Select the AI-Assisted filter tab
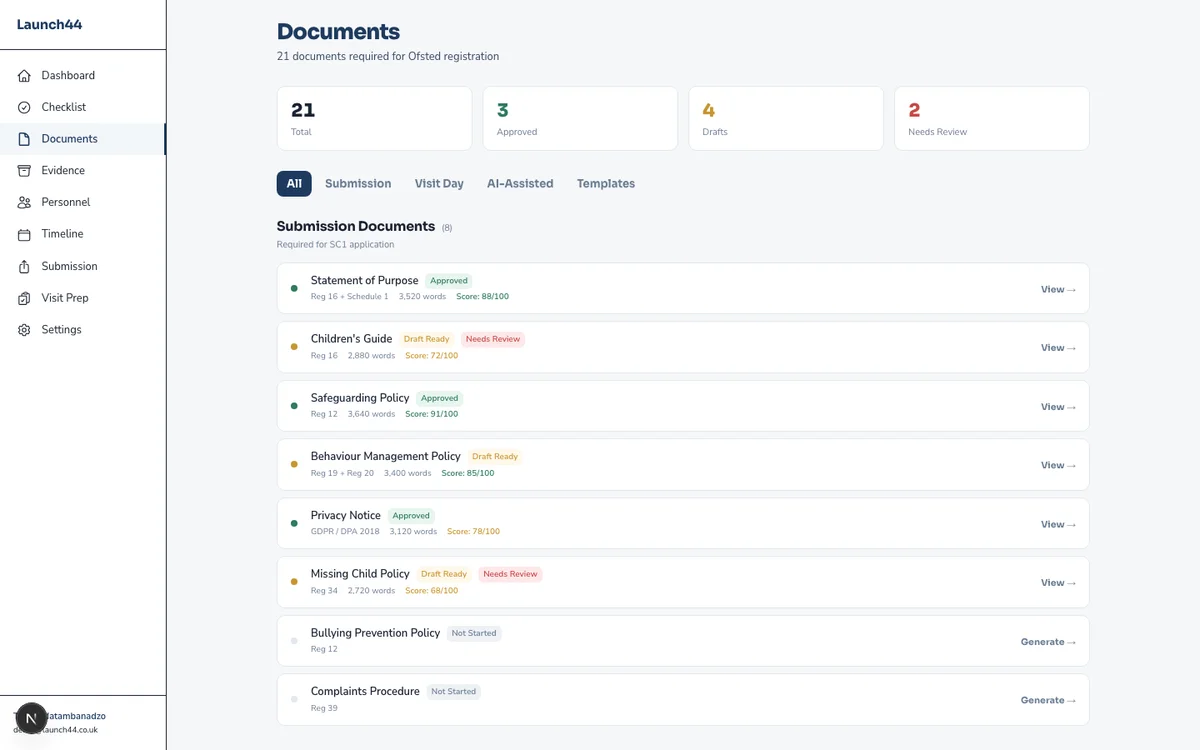The image size is (1200, 750). pos(520,183)
